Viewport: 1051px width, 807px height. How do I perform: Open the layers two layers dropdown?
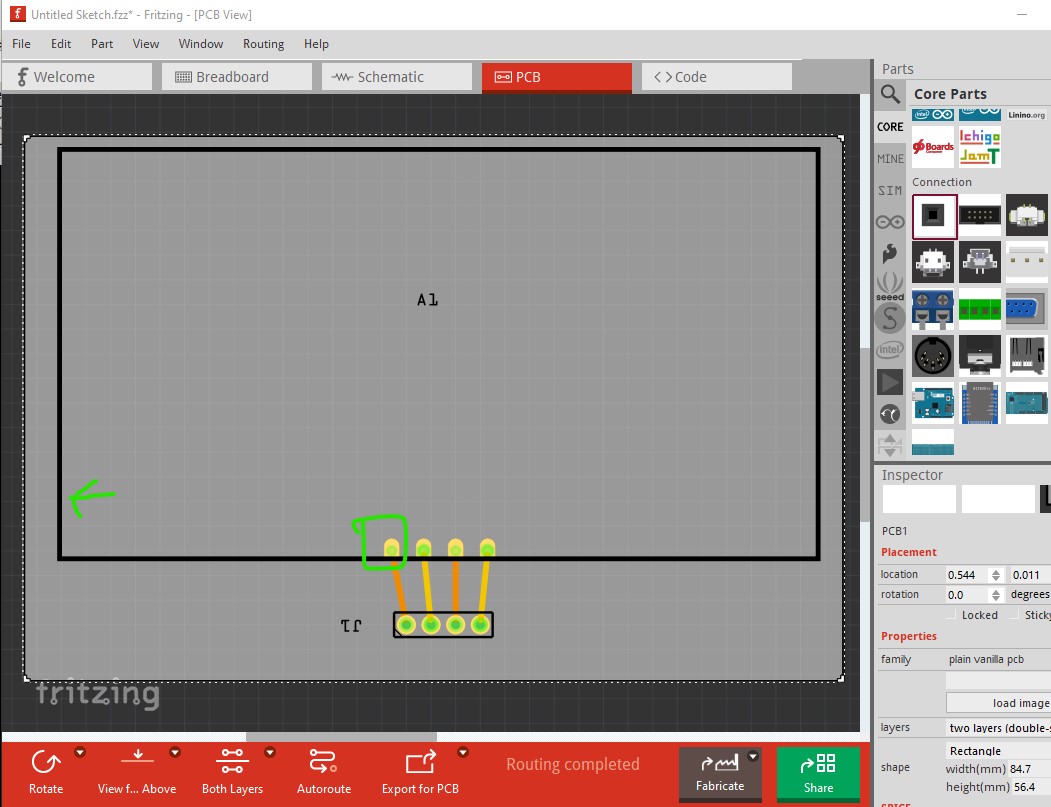999,728
